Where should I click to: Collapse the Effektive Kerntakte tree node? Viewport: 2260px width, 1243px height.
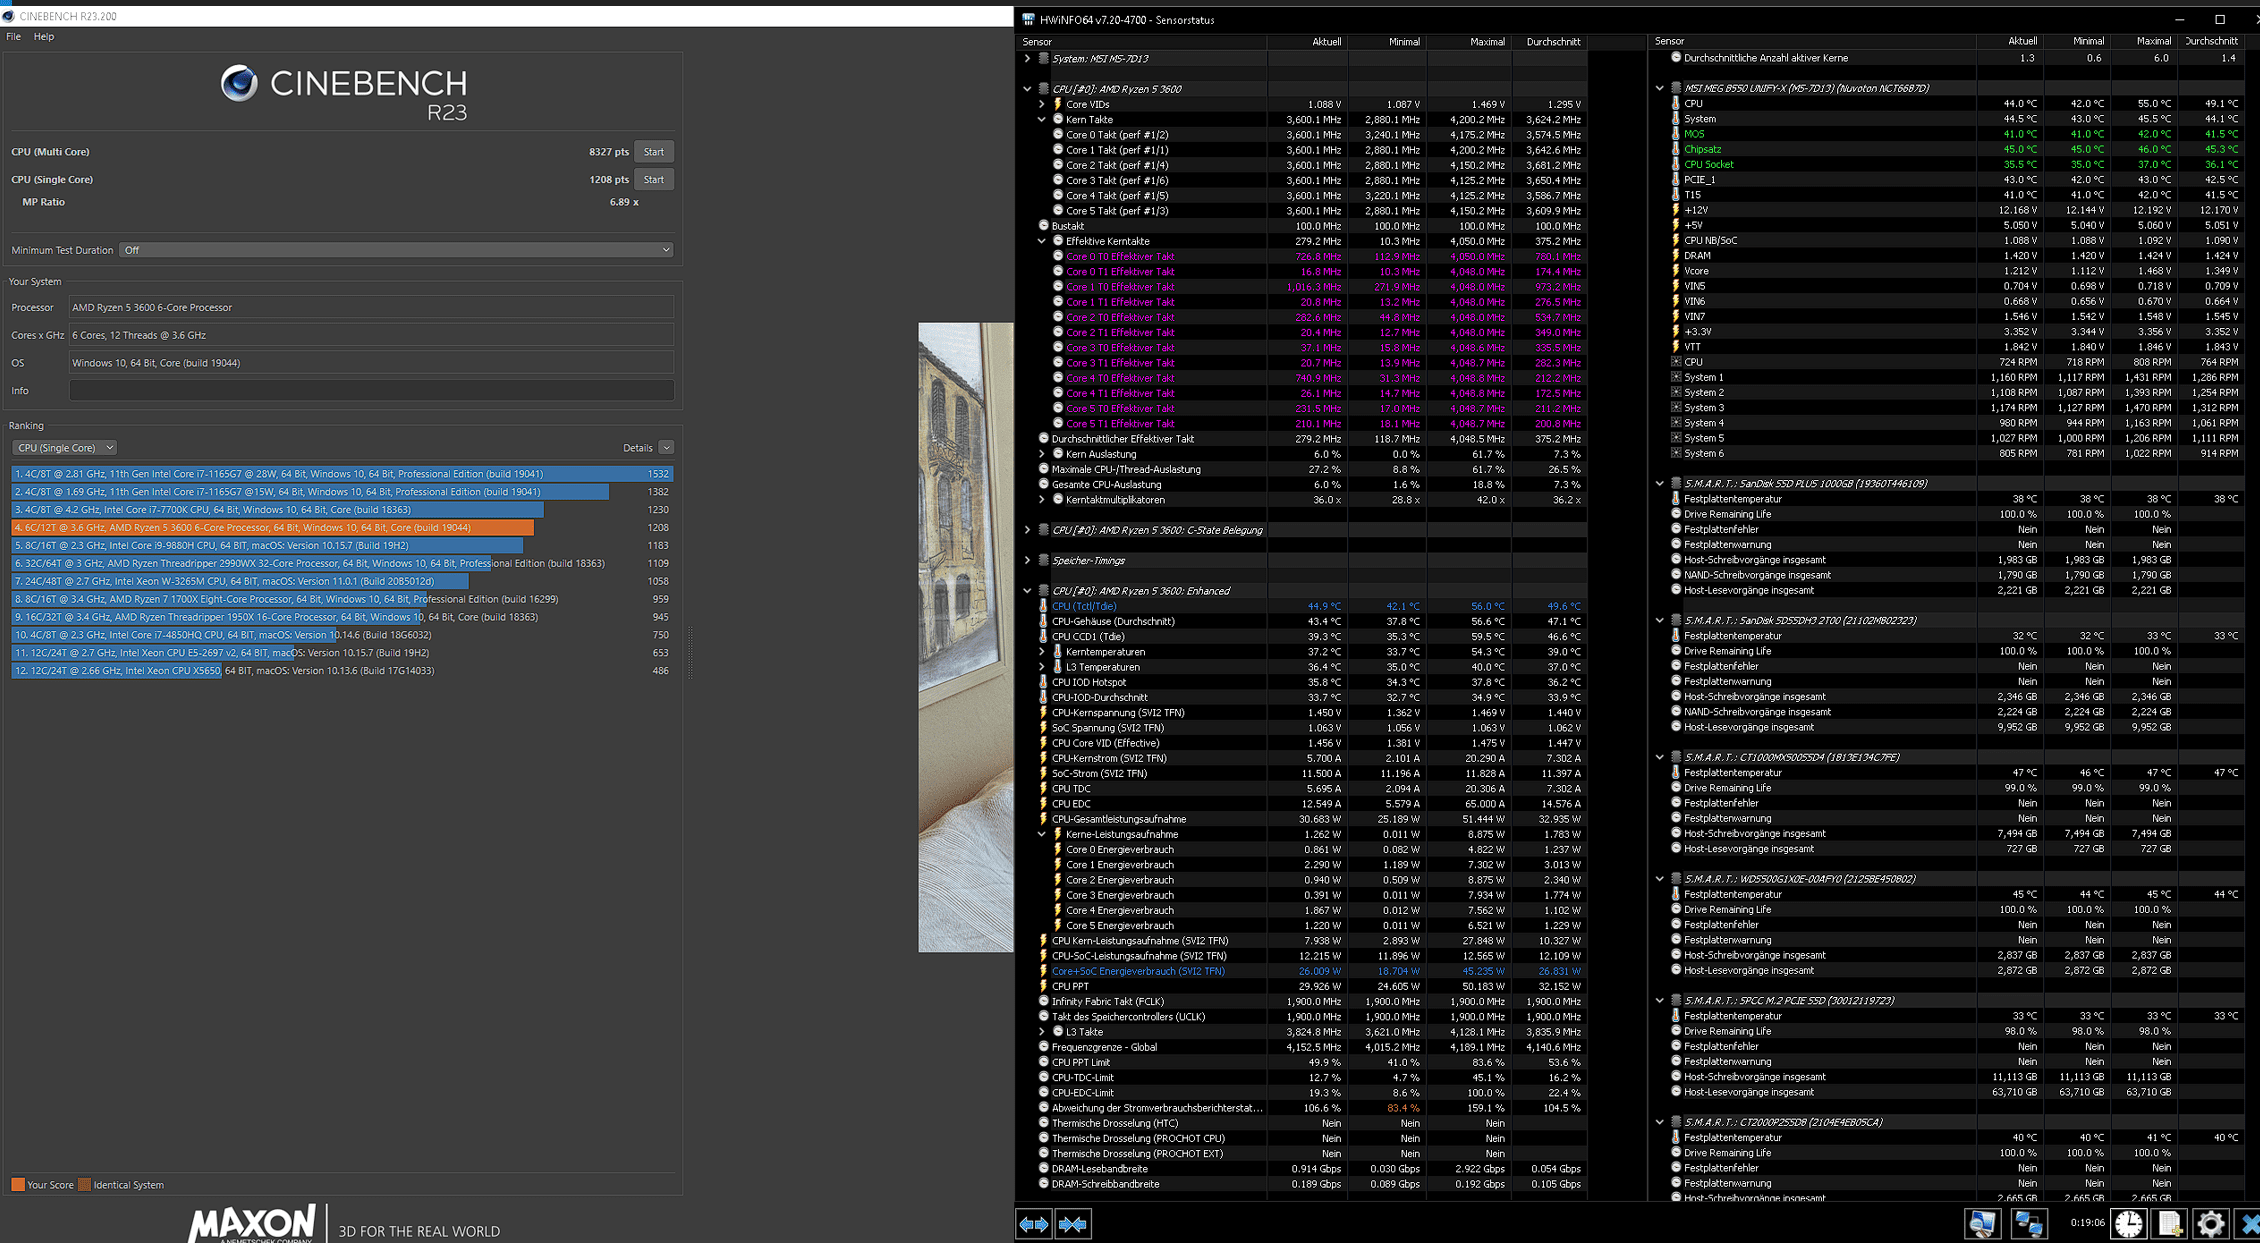click(1042, 241)
